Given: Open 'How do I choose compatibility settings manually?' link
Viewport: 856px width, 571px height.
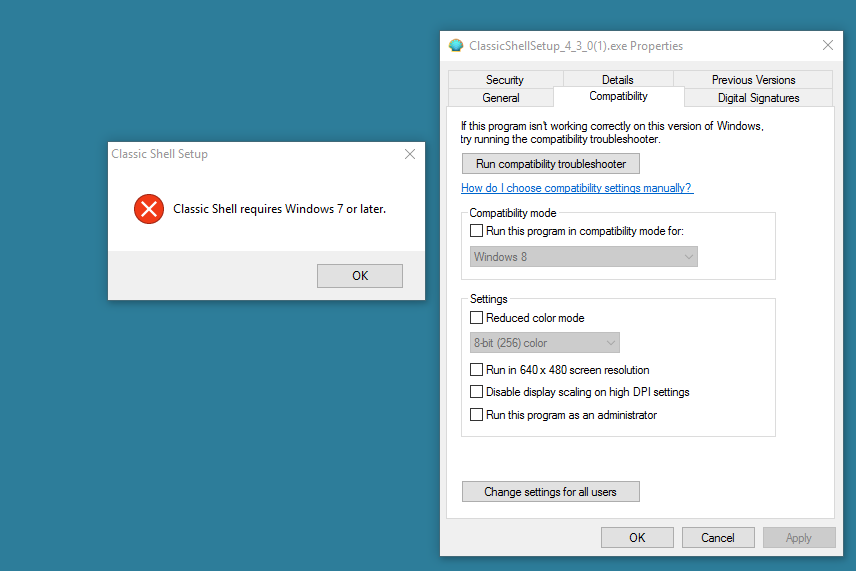Looking at the screenshot, I should pos(576,188).
